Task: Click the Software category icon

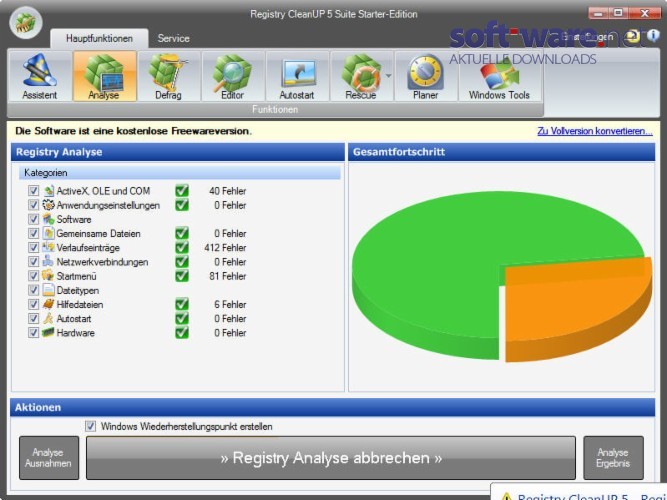Action: [48, 219]
